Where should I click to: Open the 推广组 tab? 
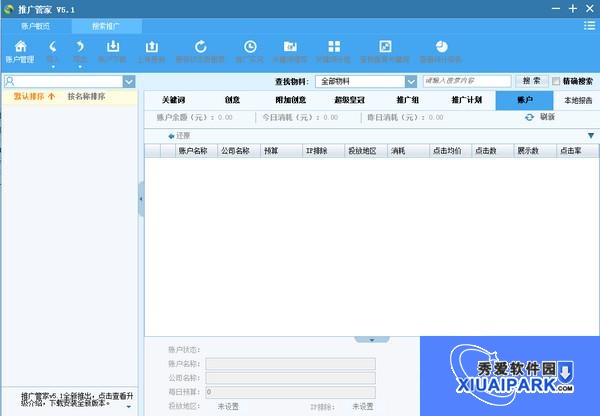coord(408,100)
